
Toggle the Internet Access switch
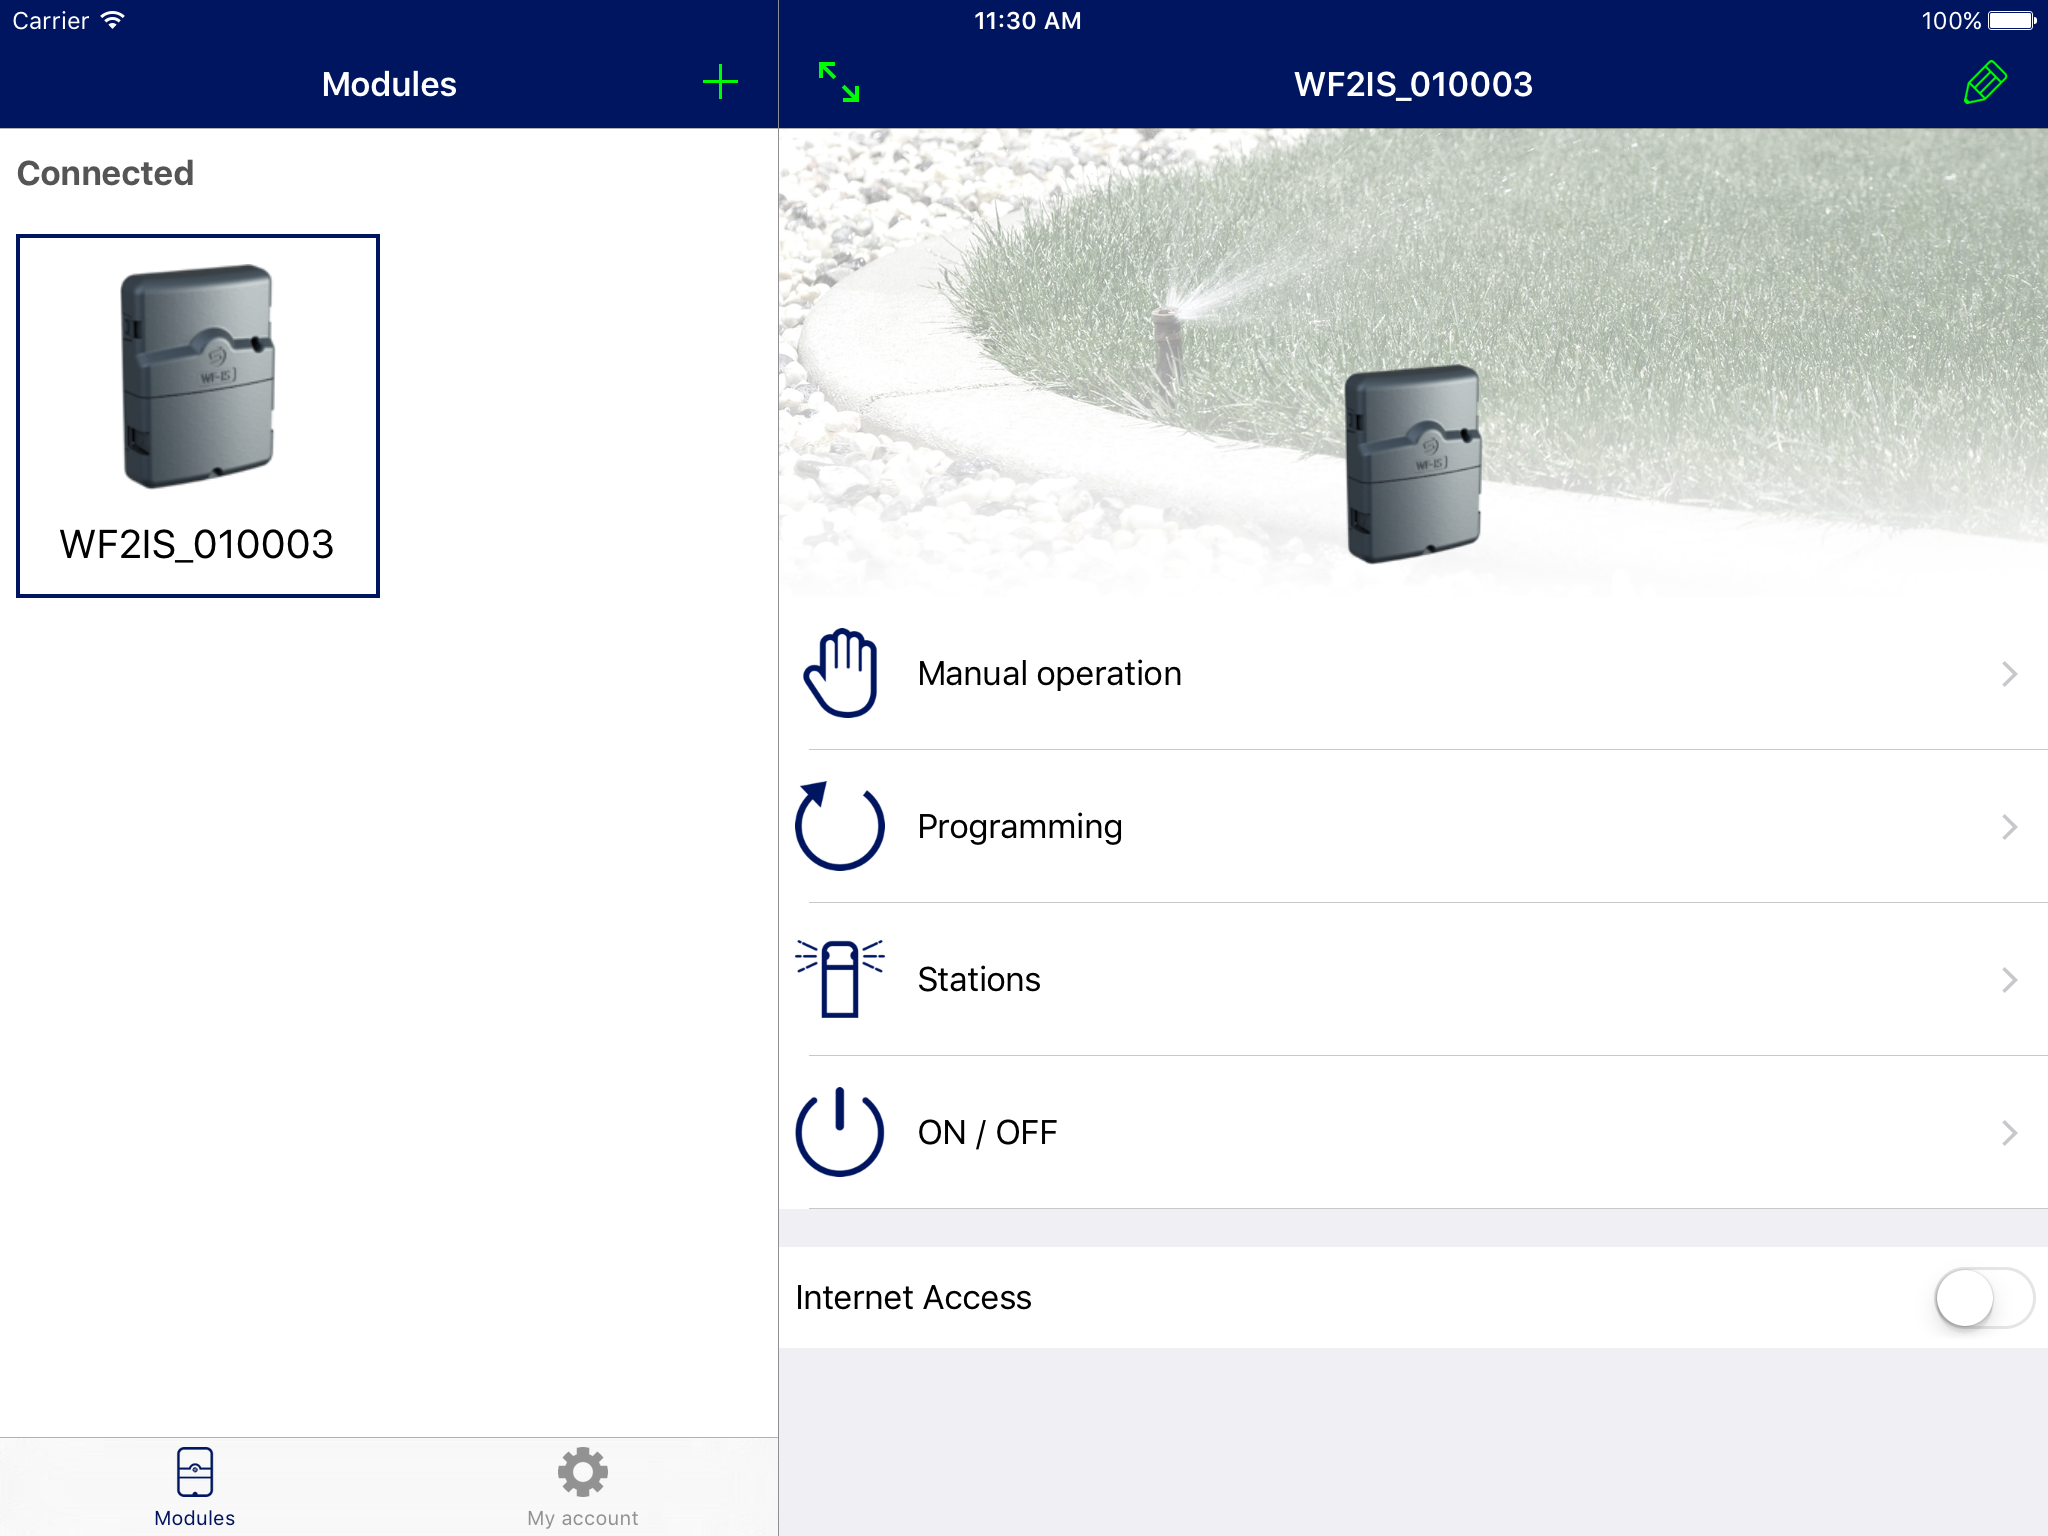pyautogui.click(x=1984, y=1298)
